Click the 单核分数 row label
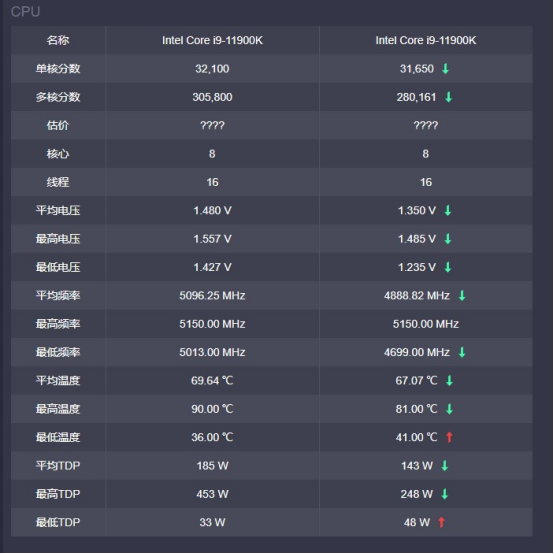Image resolution: width=554 pixels, height=554 pixels. click(x=58, y=69)
